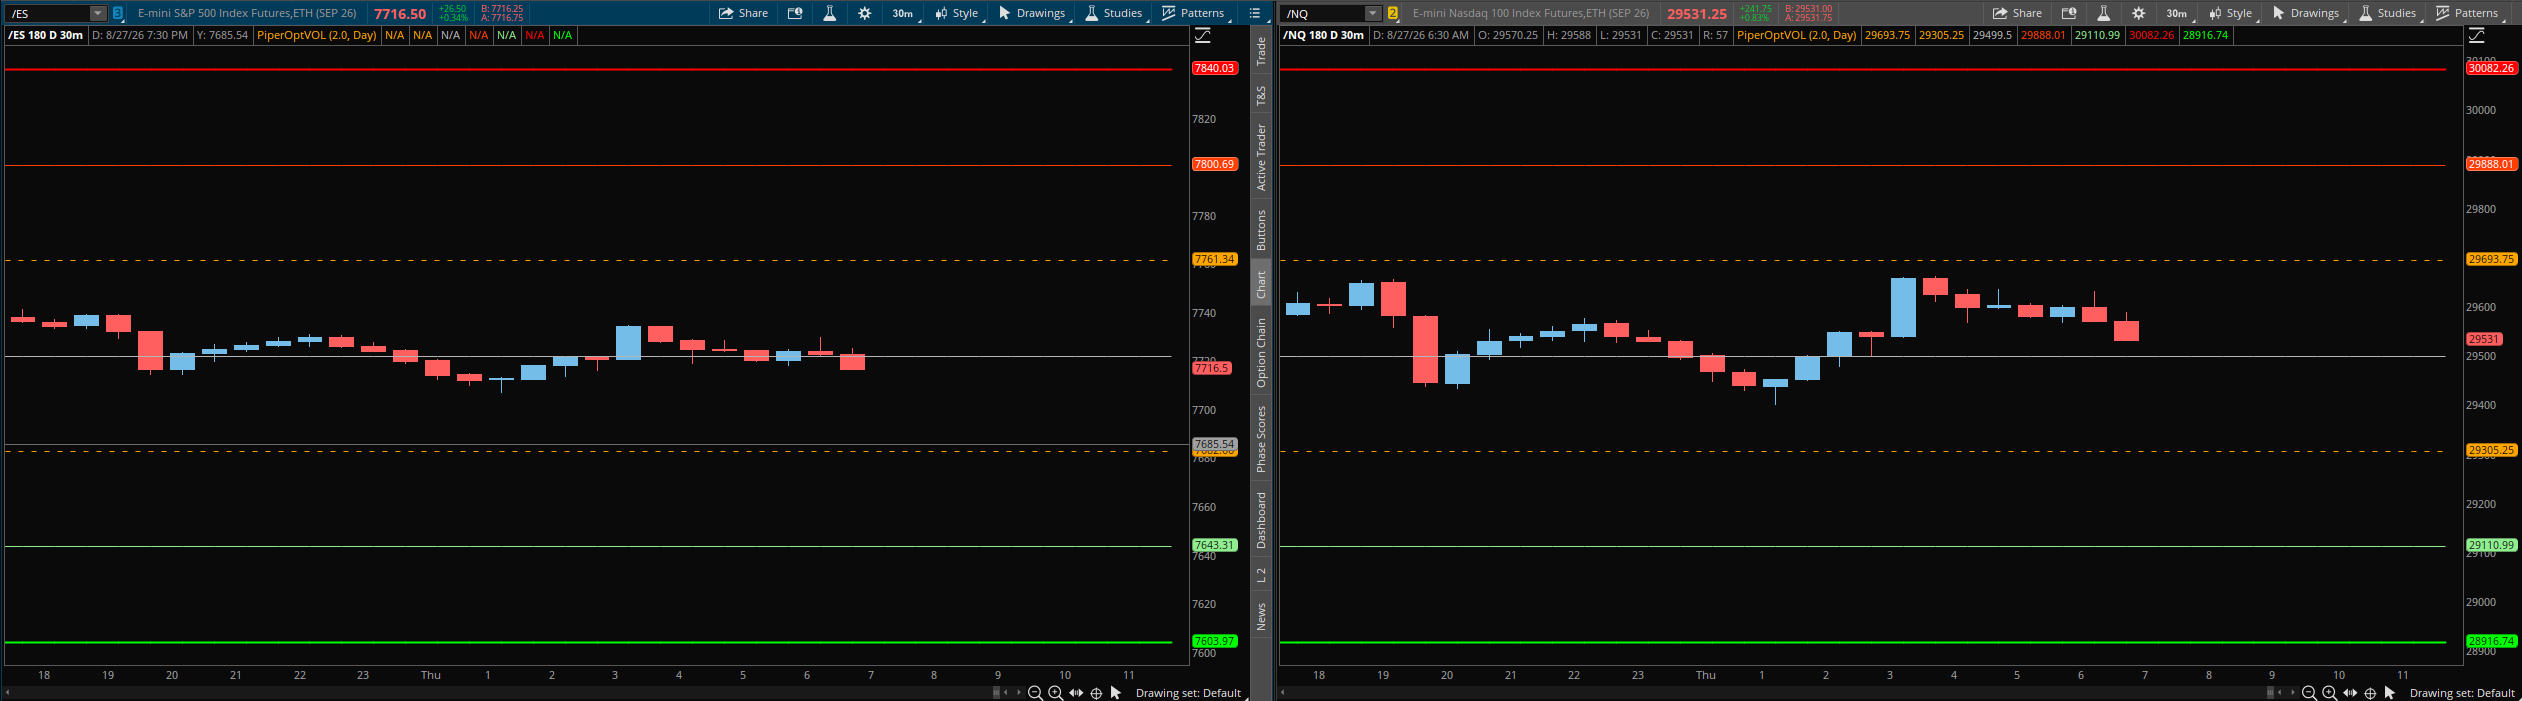Click the 29305.25 orange price label
Screen dimensions: 2522x701
(x=2490, y=450)
